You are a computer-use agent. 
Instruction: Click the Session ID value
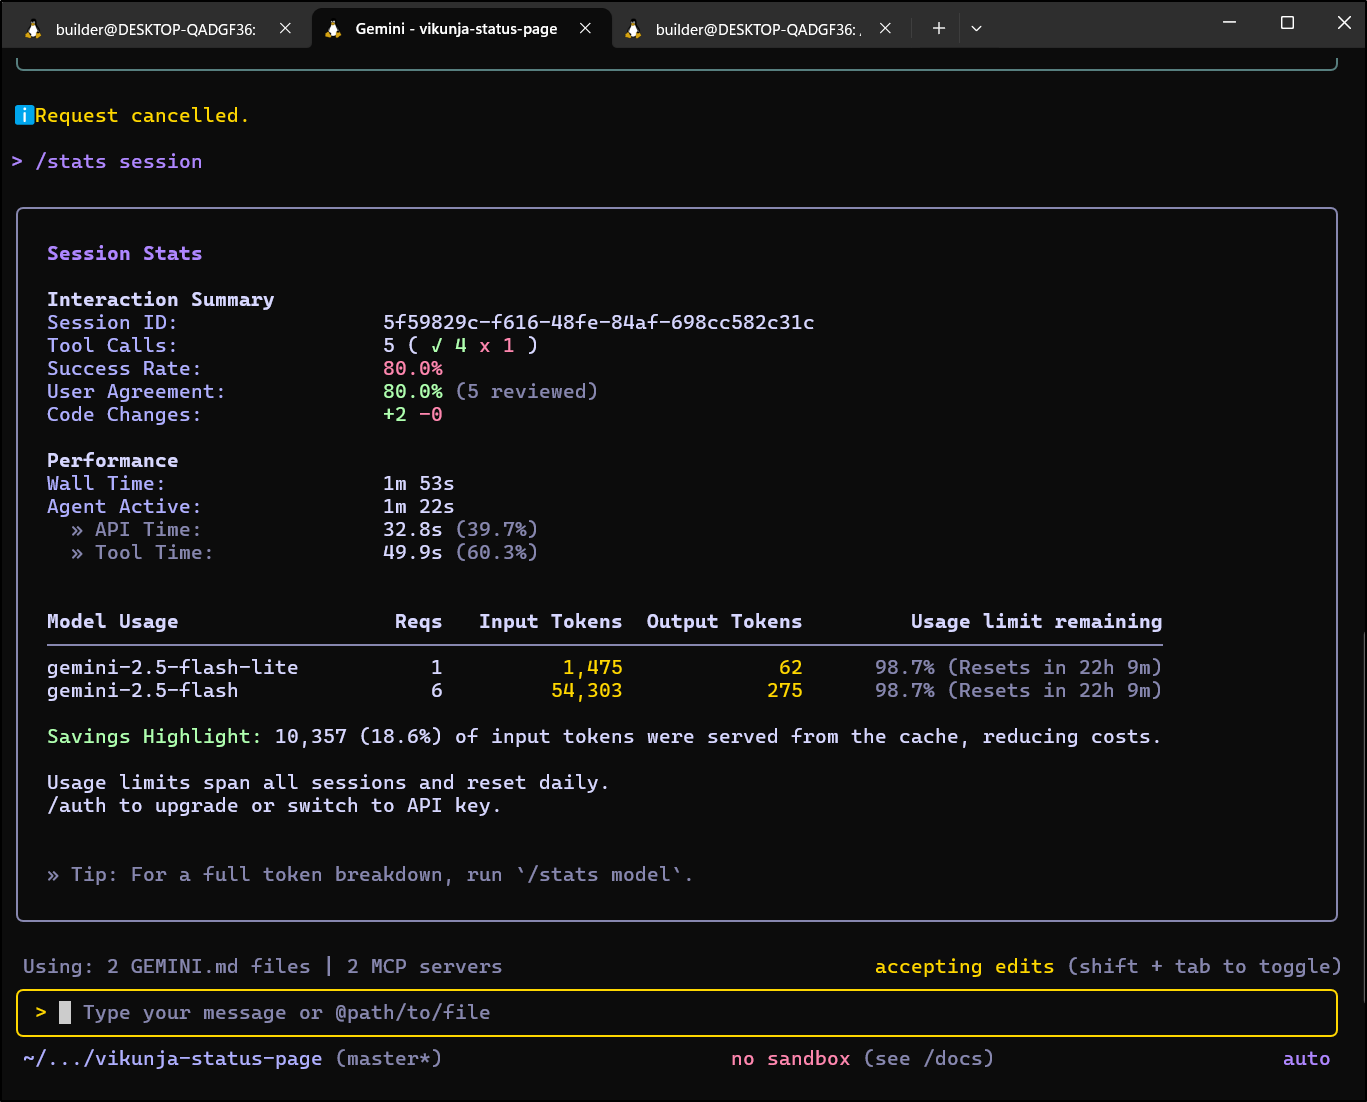coord(598,323)
